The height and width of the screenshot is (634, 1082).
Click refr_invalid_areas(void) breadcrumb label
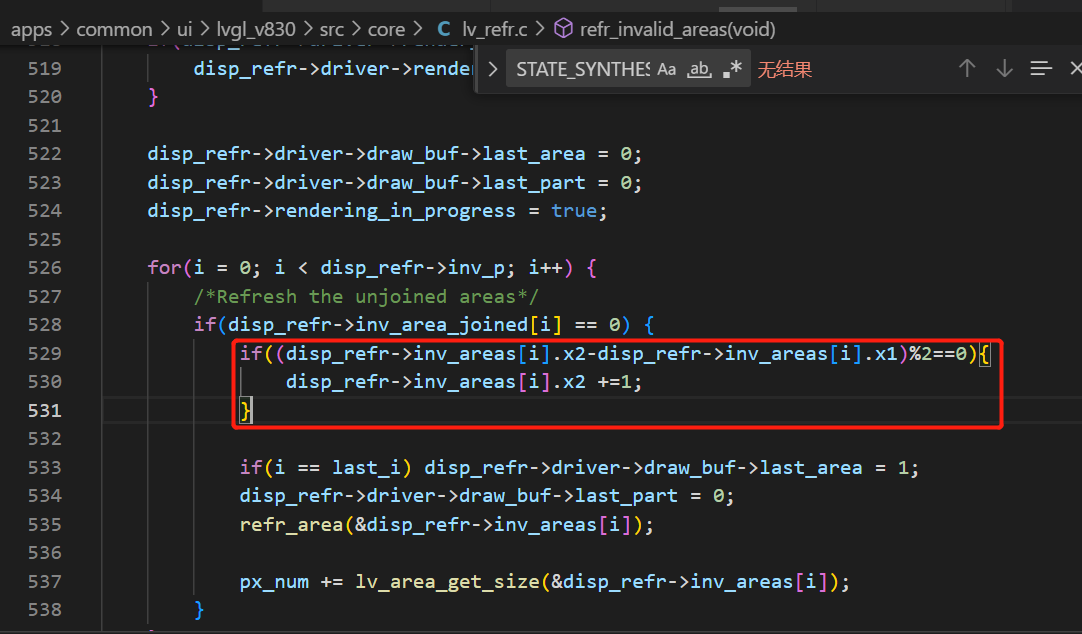click(x=678, y=29)
